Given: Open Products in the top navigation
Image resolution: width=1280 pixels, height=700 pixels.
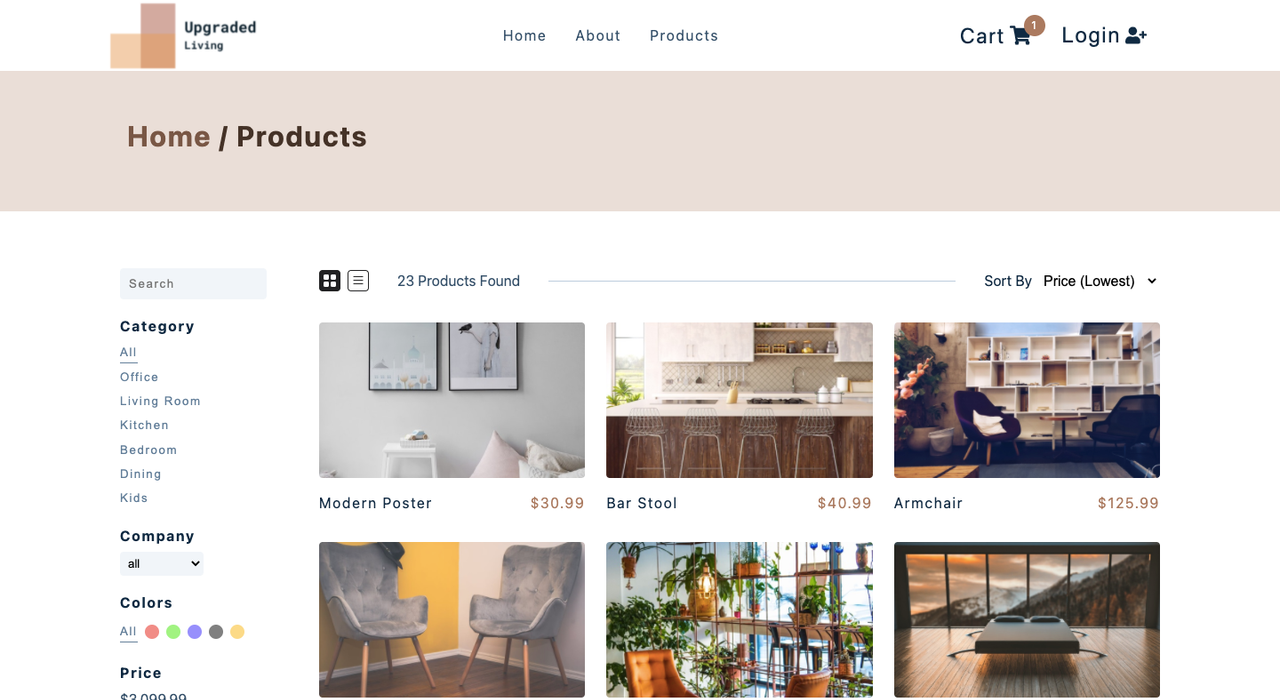Looking at the screenshot, I should pos(684,36).
